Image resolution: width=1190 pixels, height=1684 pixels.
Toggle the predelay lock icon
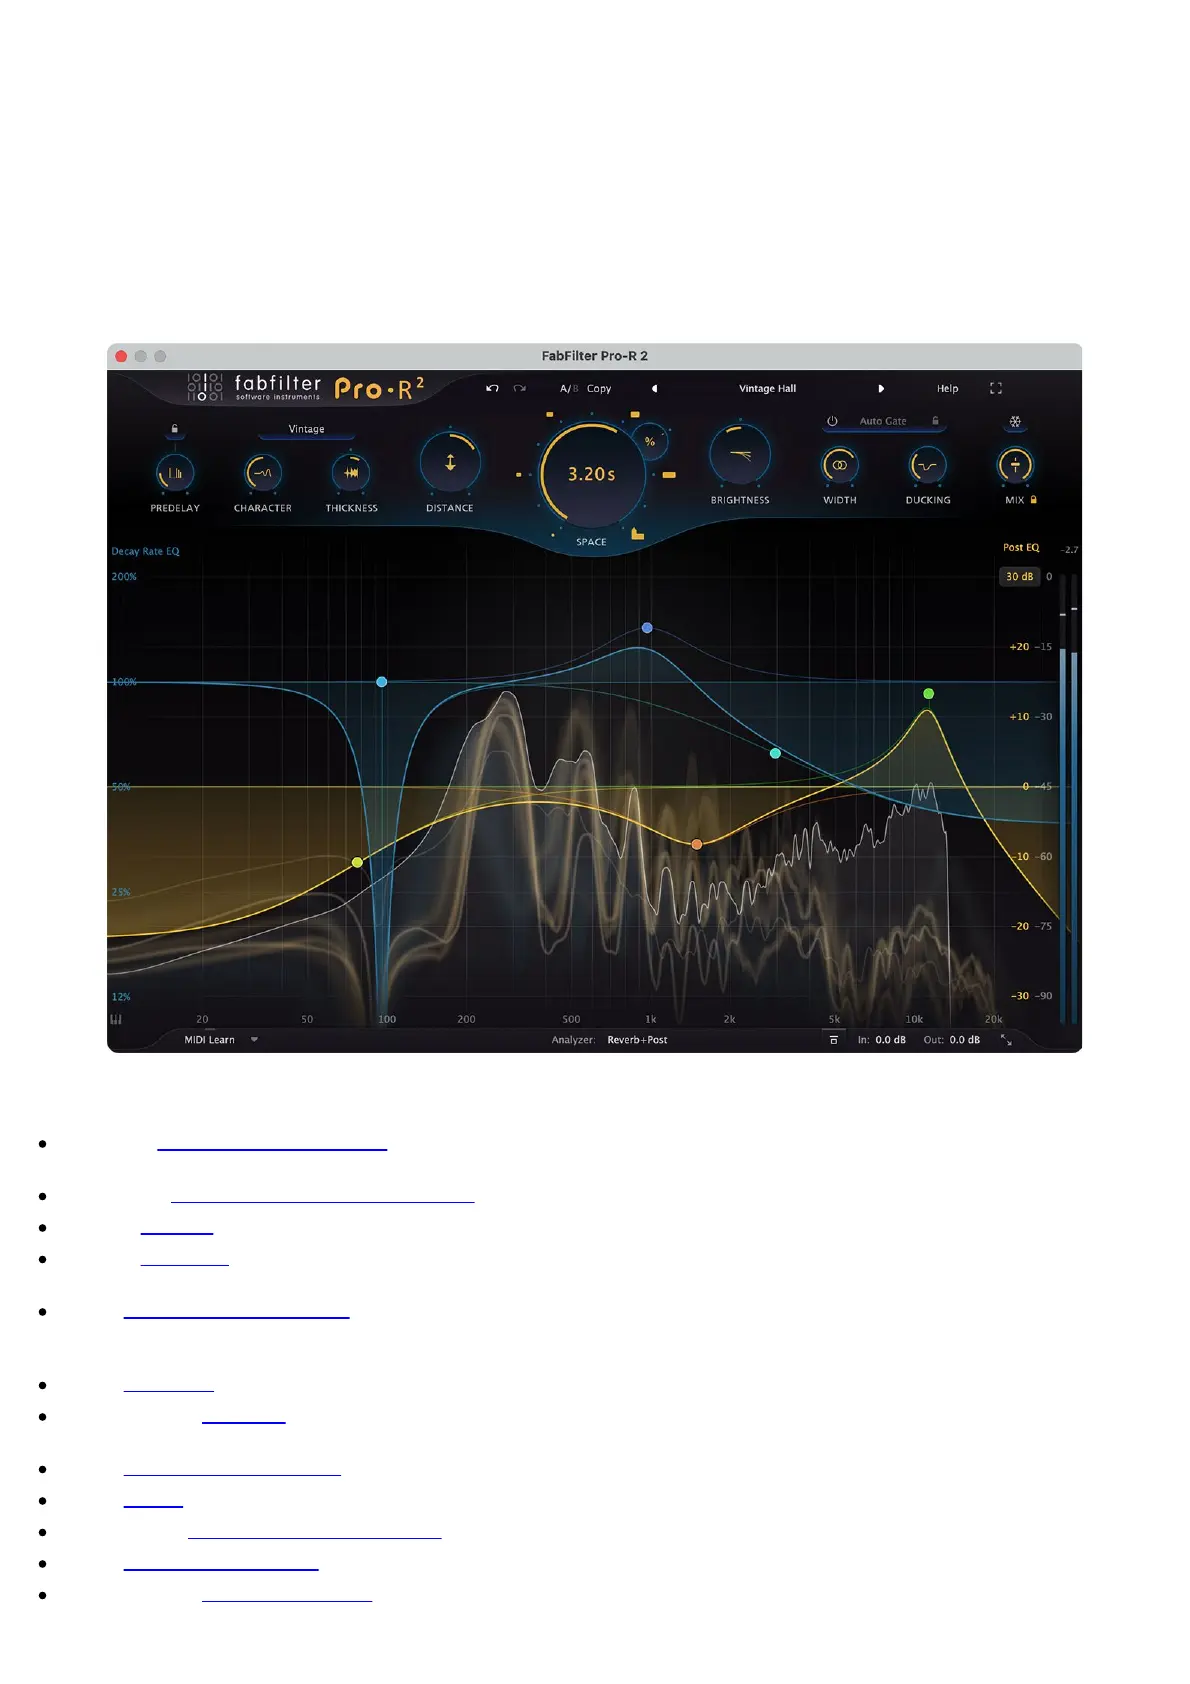click(175, 429)
